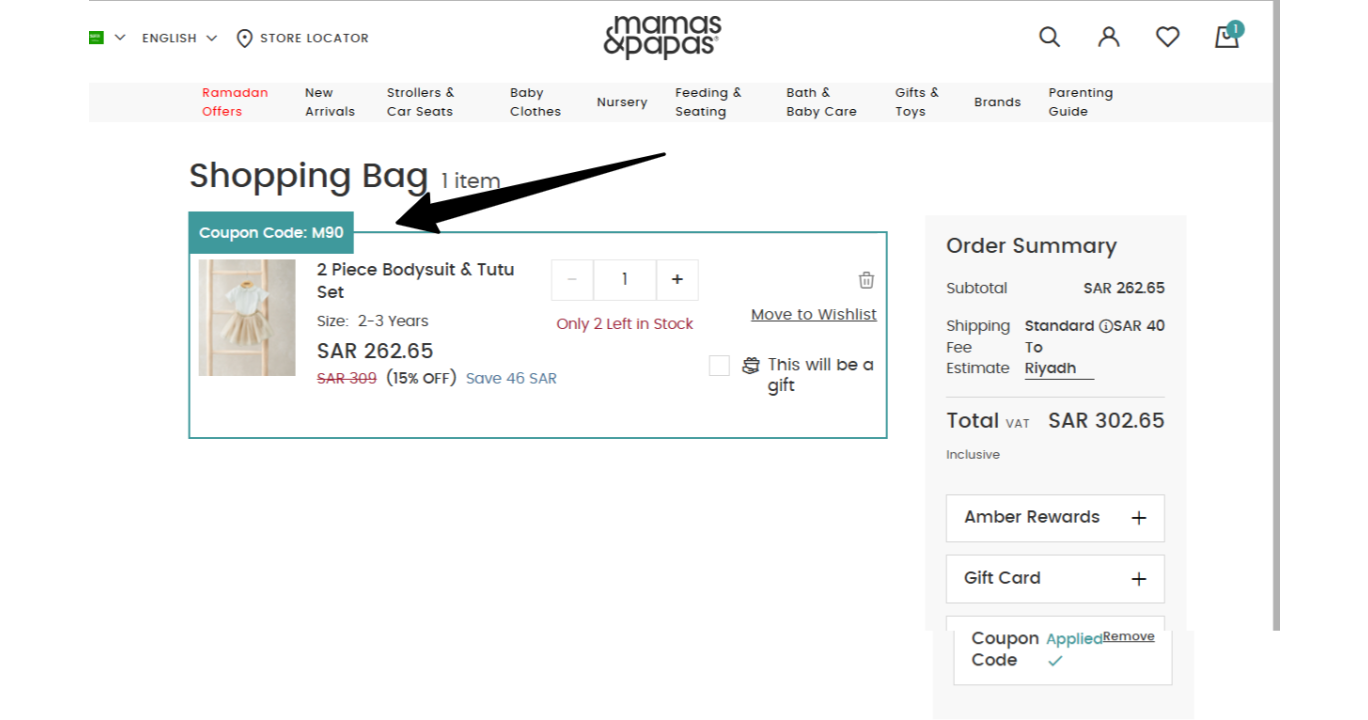The image size is (1368, 720).
Task: Delete item with the trash icon
Action: click(x=866, y=280)
